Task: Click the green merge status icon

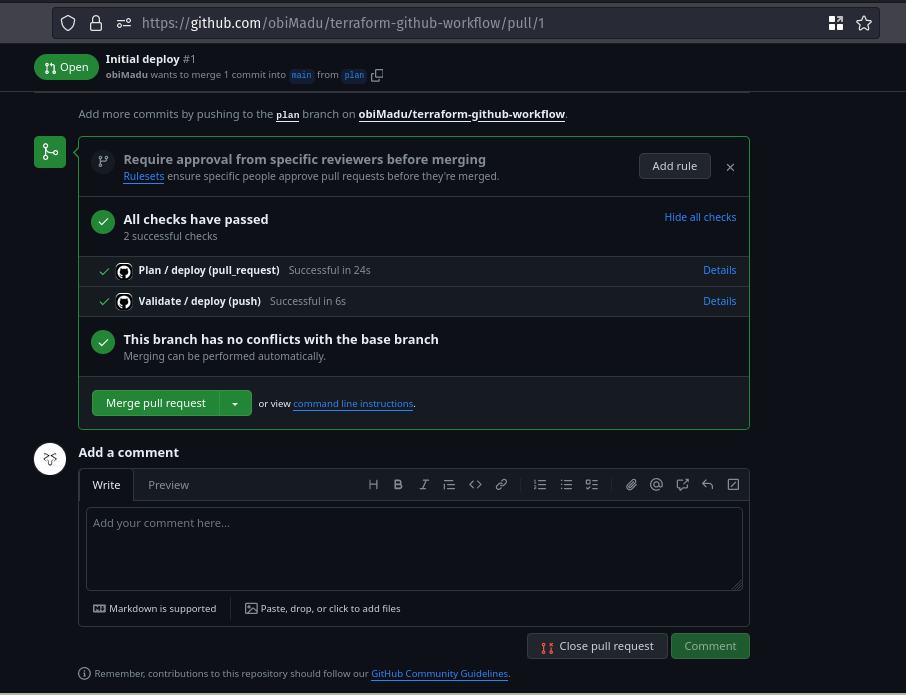Action: [50, 152]
